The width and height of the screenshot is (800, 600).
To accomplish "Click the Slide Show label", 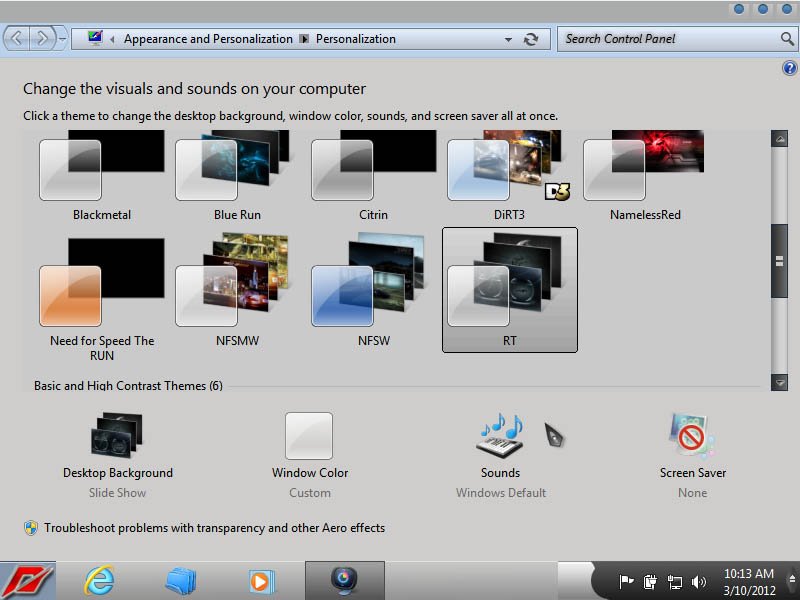I will [x=117, y=493].
